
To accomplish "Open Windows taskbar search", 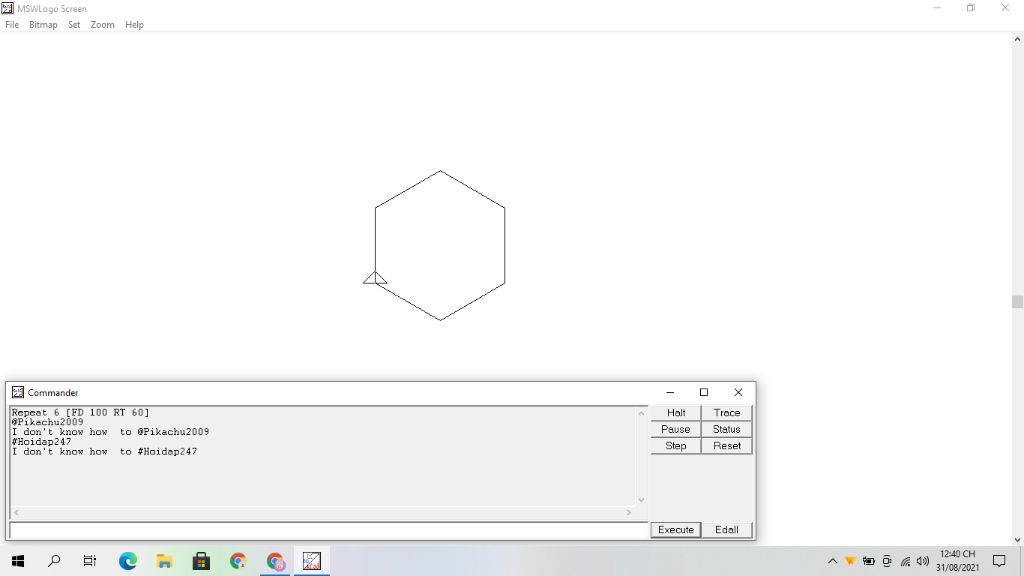I will 54,561.
